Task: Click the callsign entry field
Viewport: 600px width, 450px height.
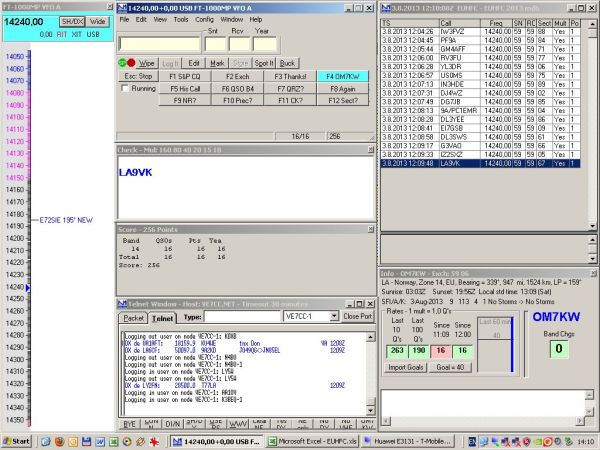Action: pos(158,44)
